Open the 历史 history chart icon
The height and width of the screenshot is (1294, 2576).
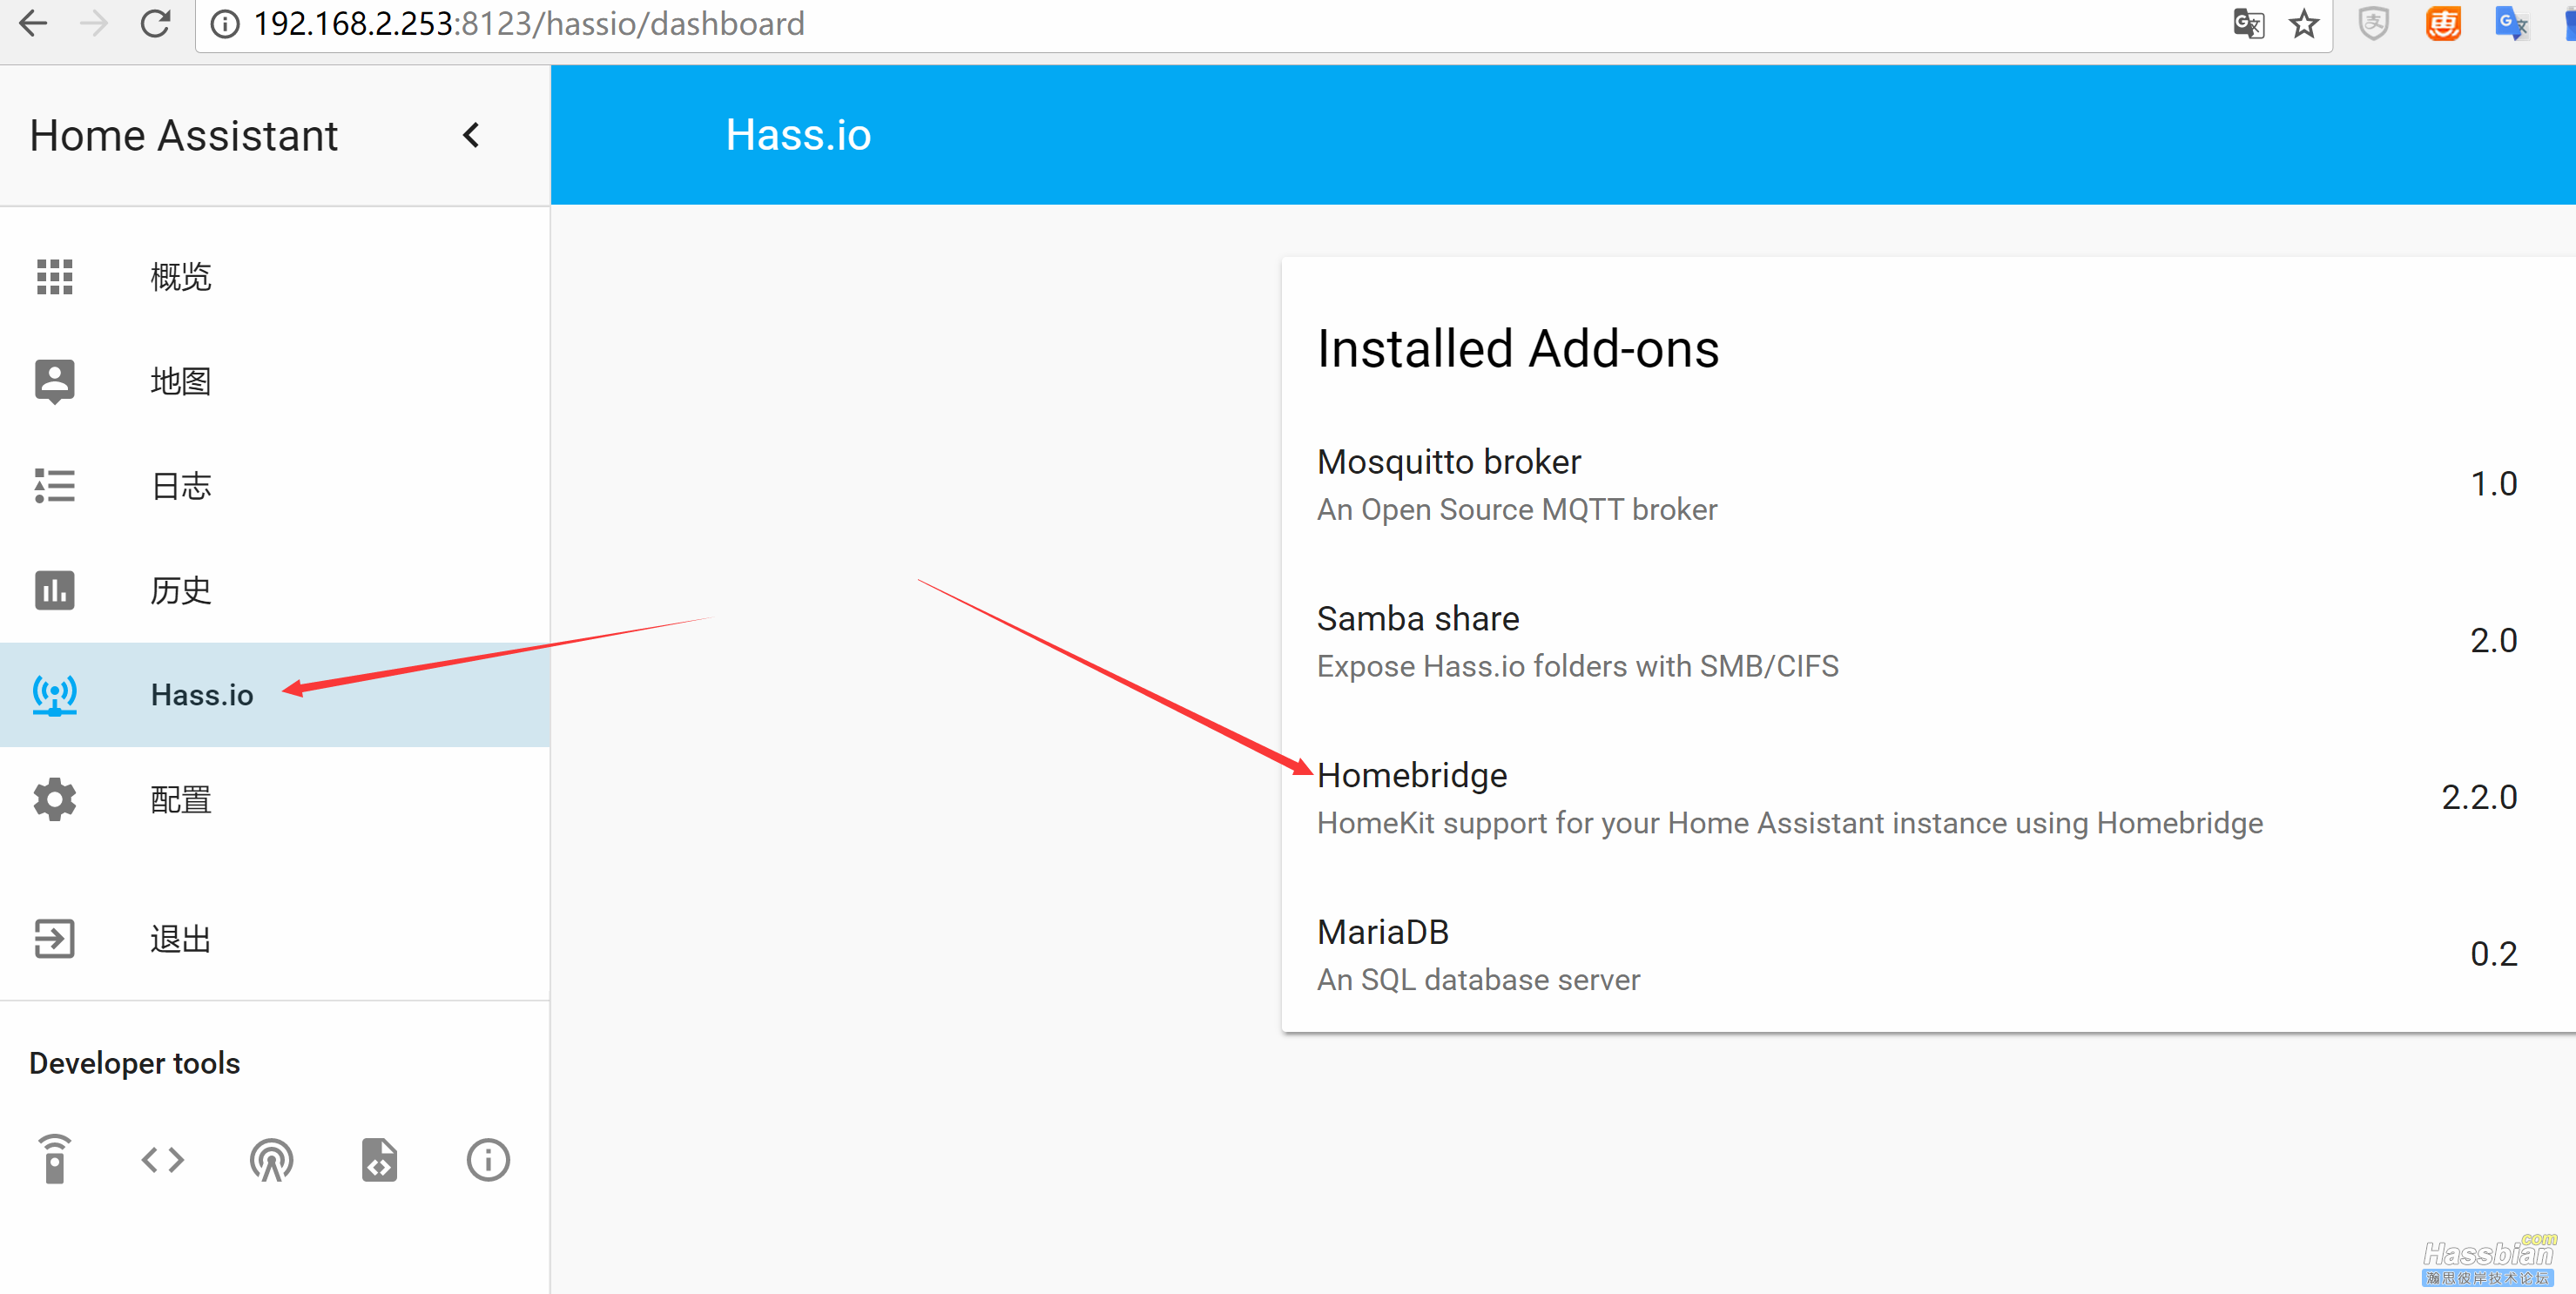55,590
